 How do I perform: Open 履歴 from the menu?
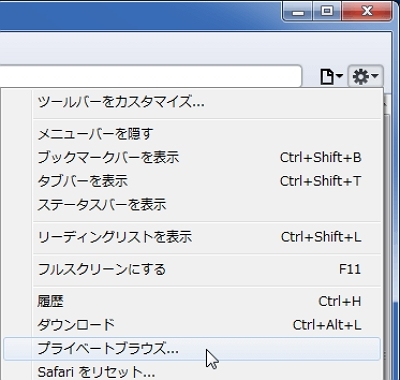(192, 301)
